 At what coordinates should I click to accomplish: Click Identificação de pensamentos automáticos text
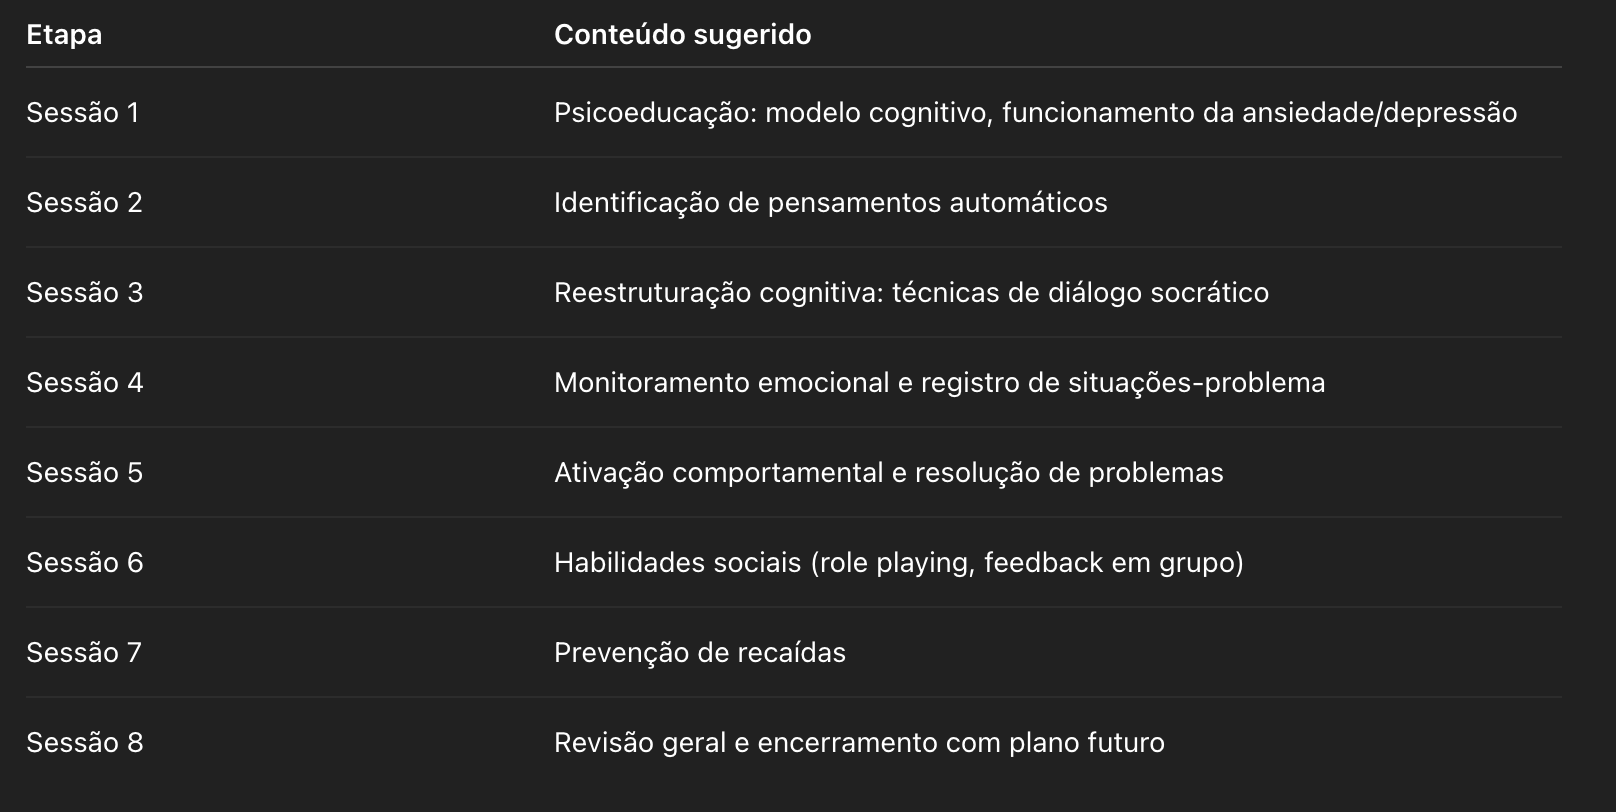click(831, 203)
